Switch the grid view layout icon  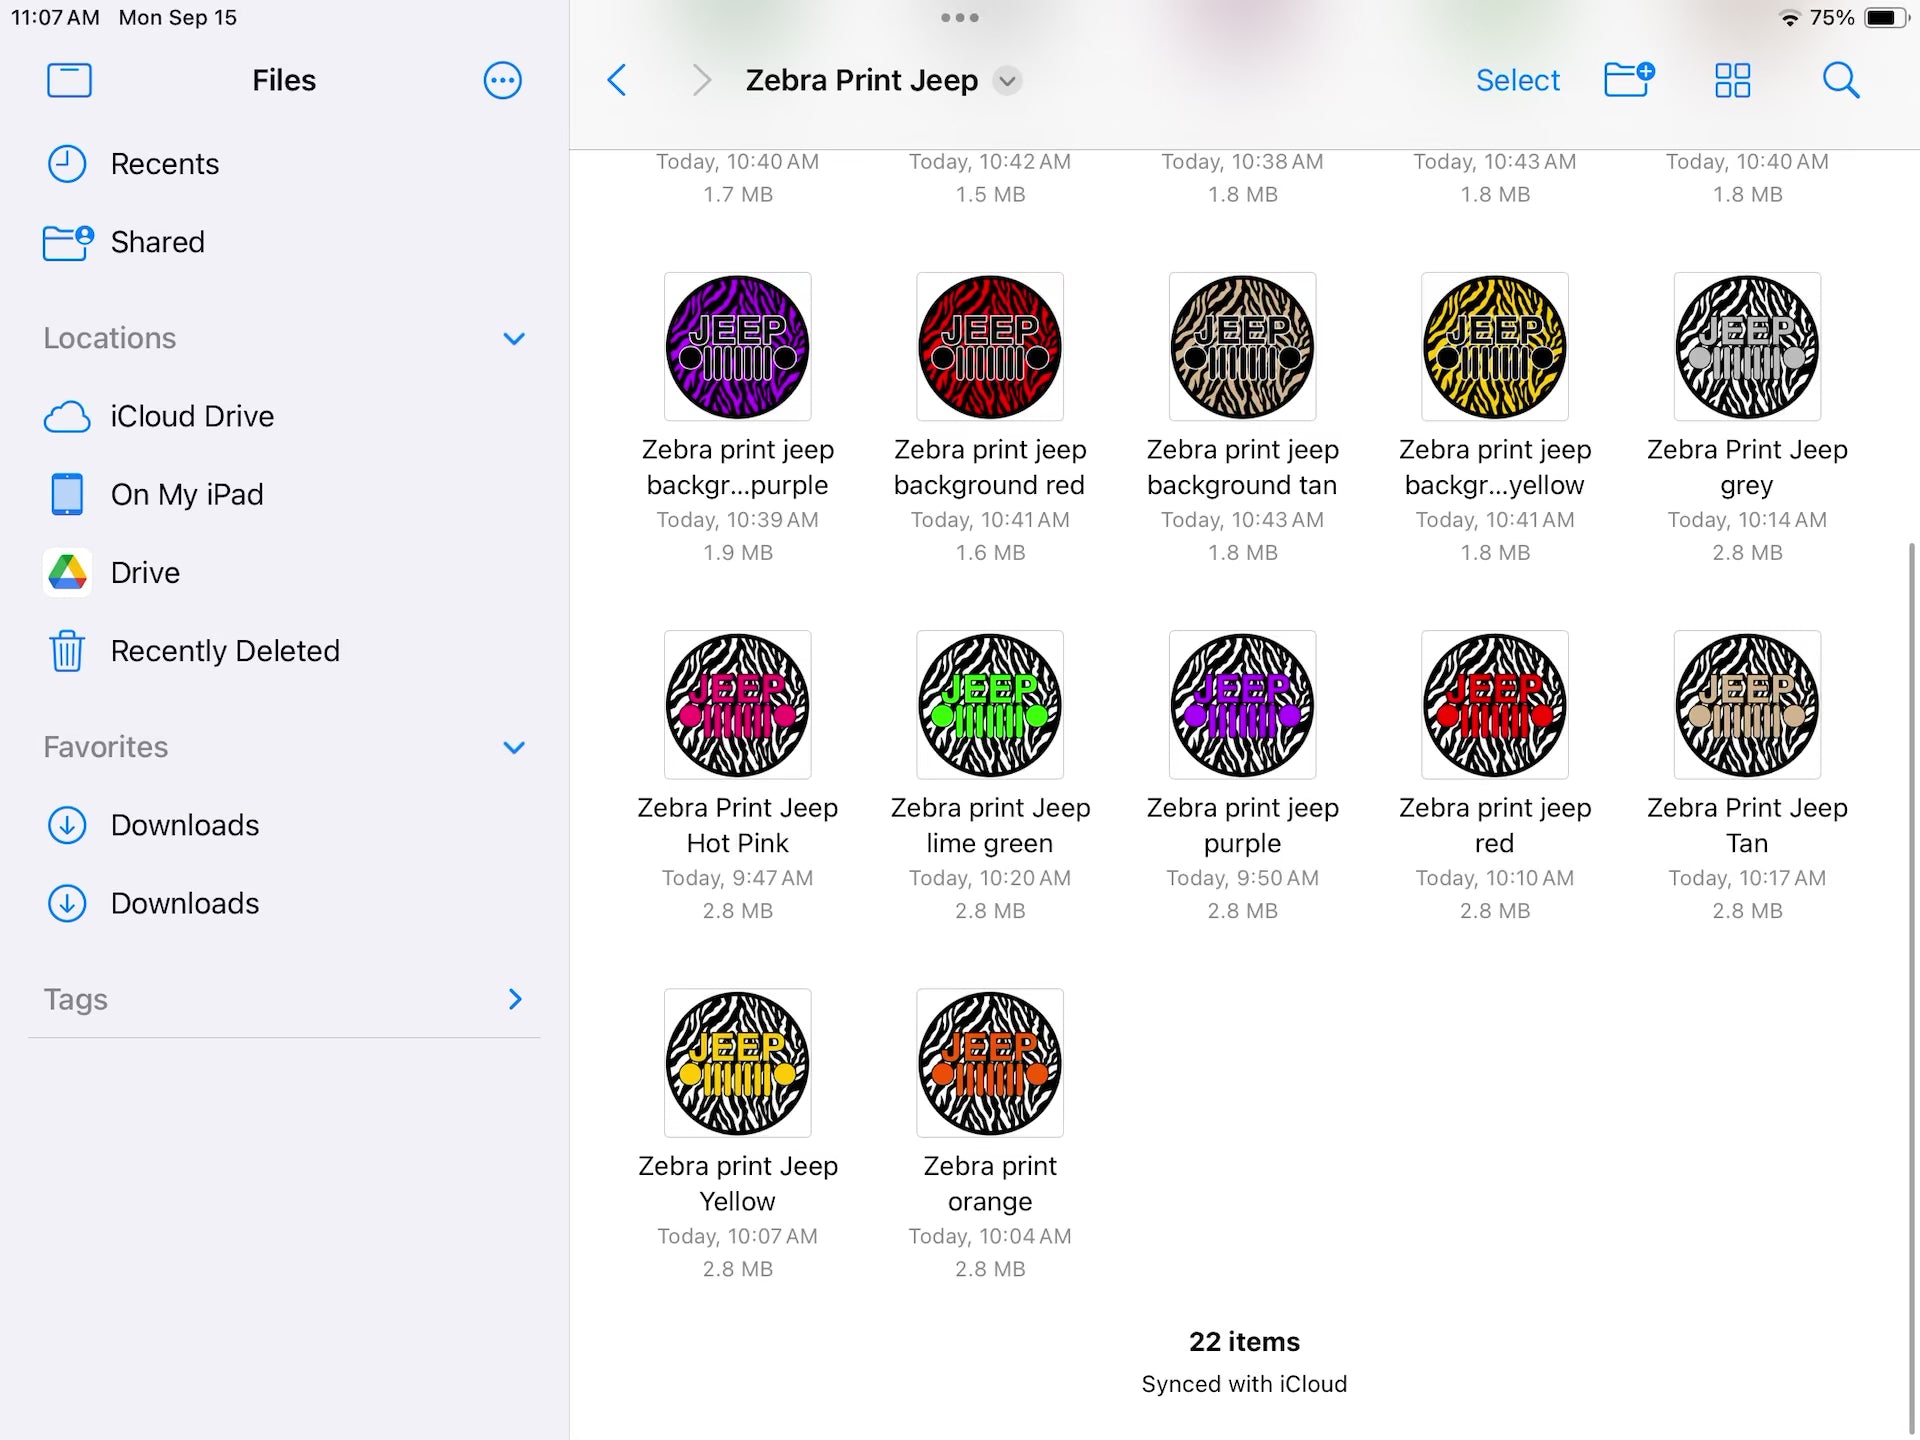(1732, 80)
